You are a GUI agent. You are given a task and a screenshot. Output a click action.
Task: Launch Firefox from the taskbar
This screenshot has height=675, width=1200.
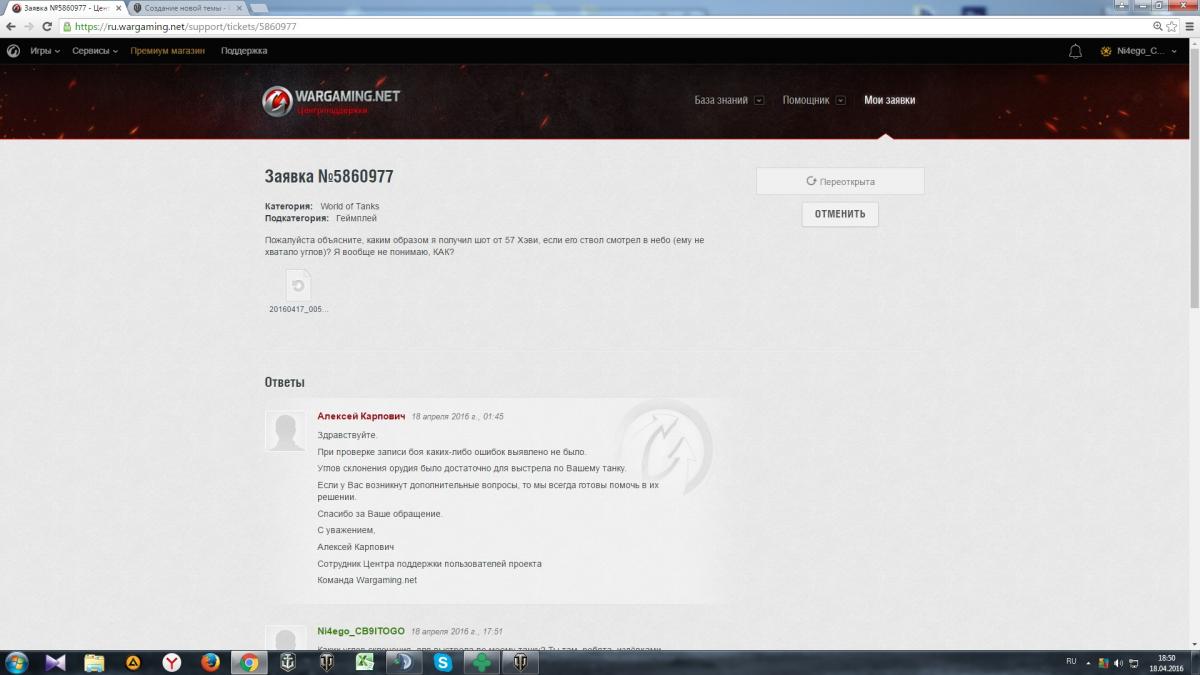[210, 662]
